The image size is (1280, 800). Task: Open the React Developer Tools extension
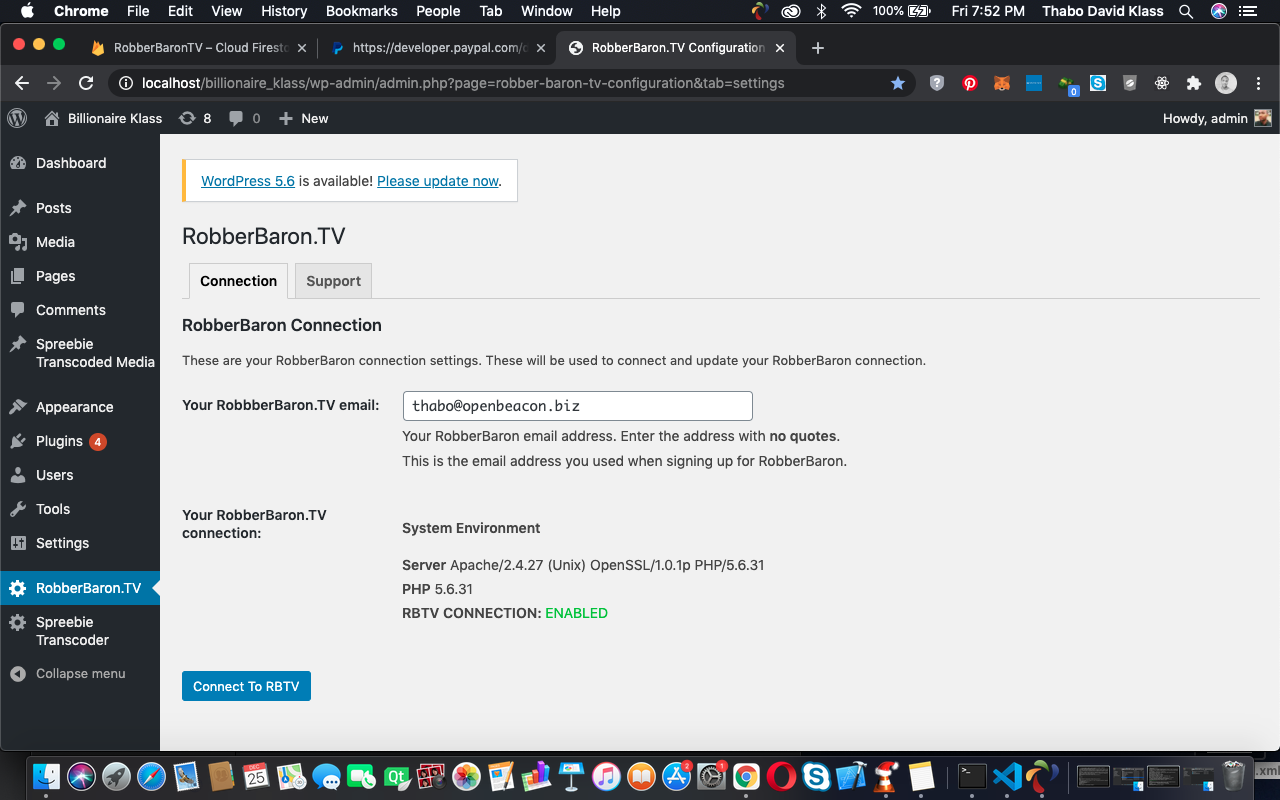tap(1162, 83)
